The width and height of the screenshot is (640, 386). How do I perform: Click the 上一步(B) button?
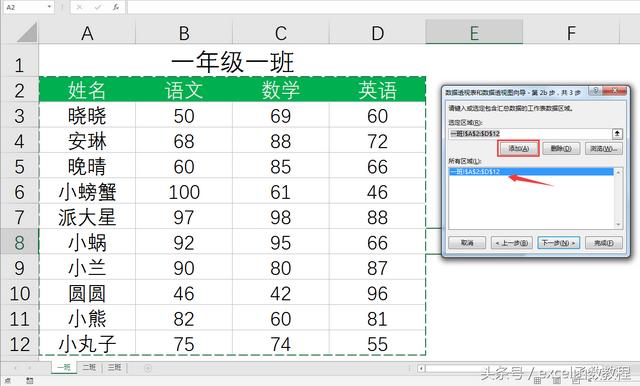(x=512, y=243)
